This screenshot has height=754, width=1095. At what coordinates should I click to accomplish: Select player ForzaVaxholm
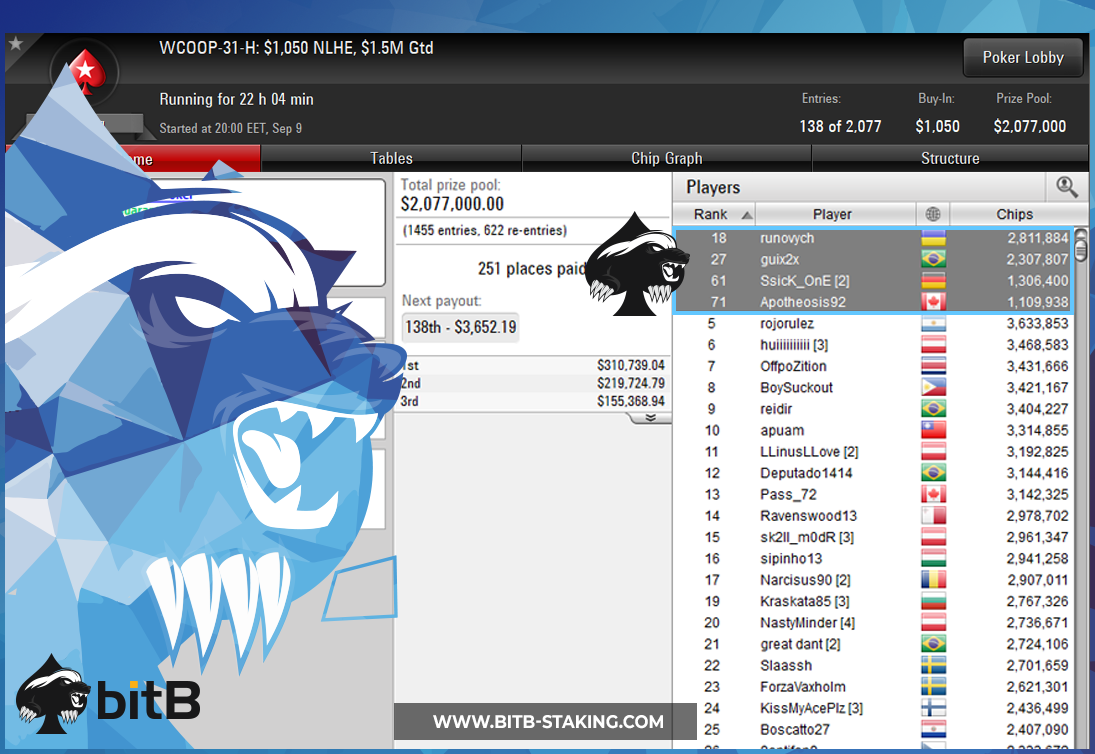point(874,687)
